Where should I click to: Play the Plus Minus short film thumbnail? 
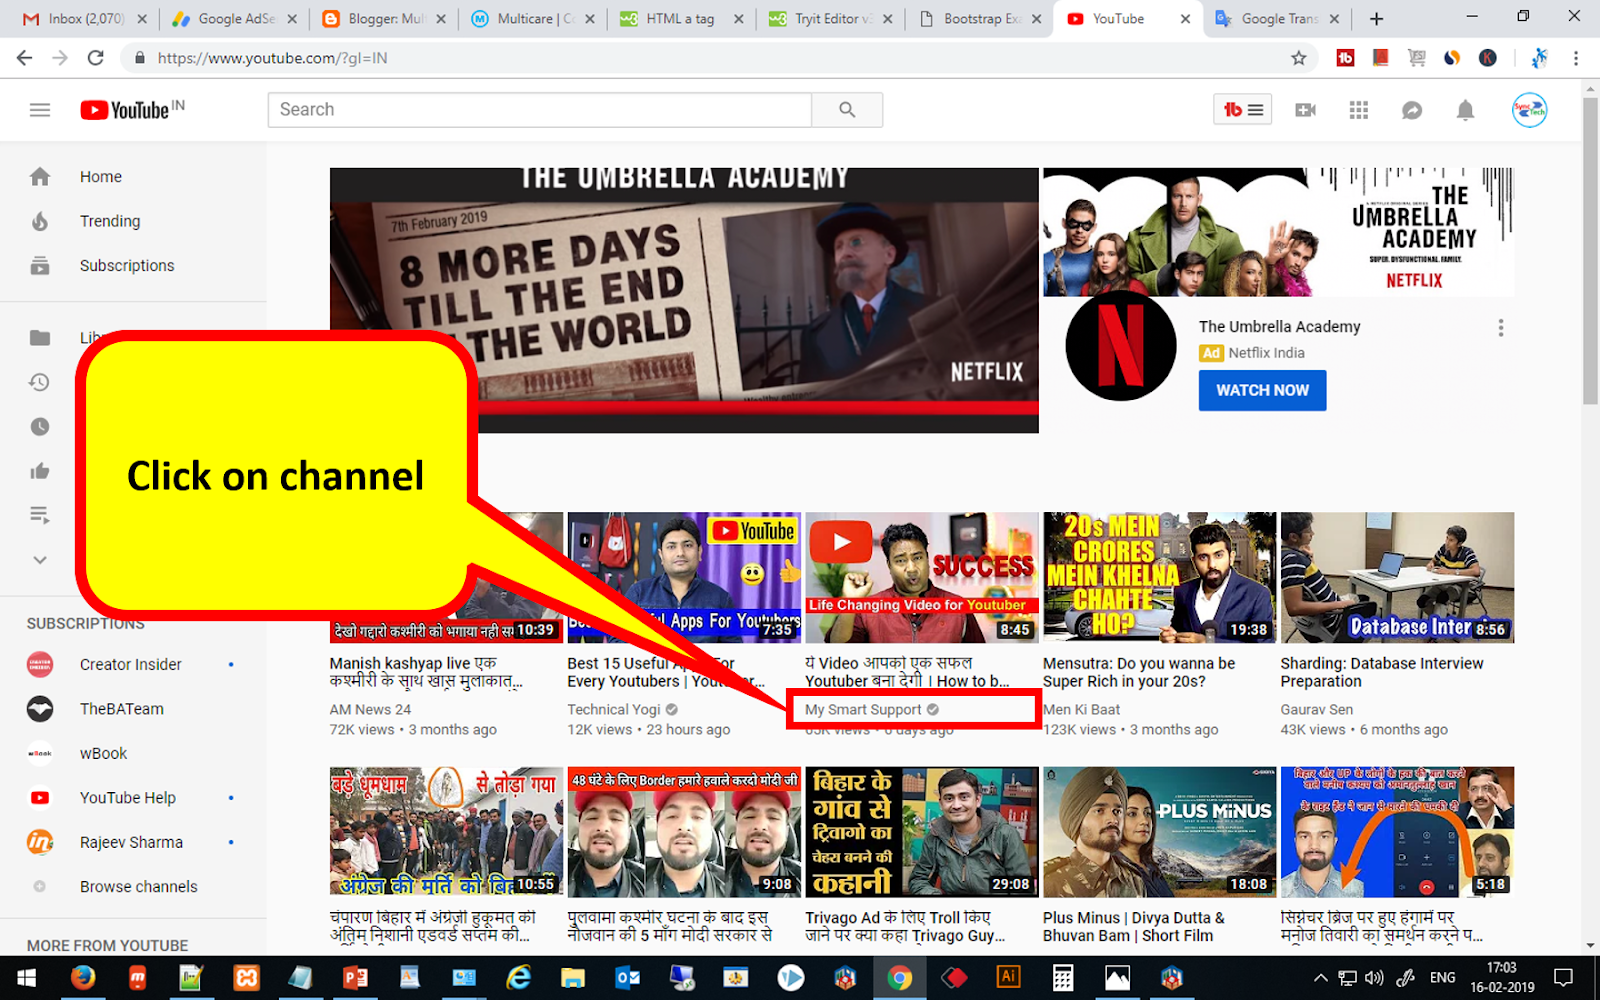[x=1159, y=832]
